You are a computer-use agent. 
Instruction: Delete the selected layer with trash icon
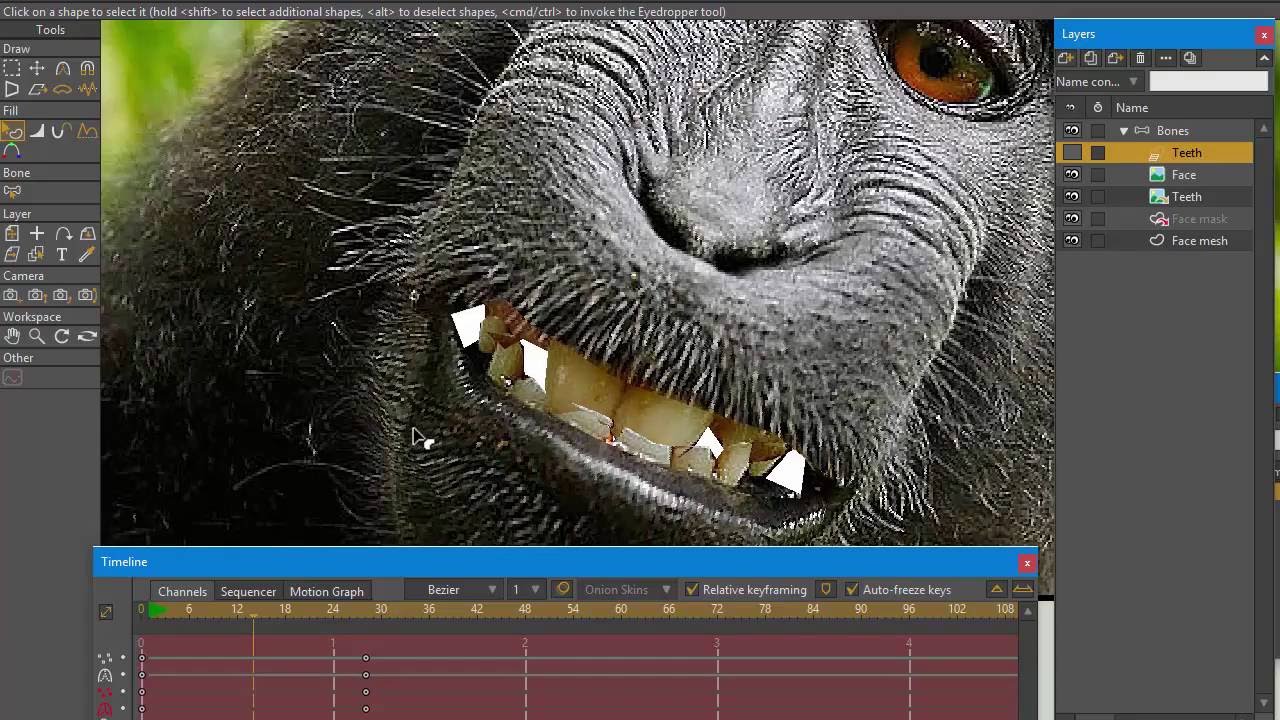coord(1140,58)
